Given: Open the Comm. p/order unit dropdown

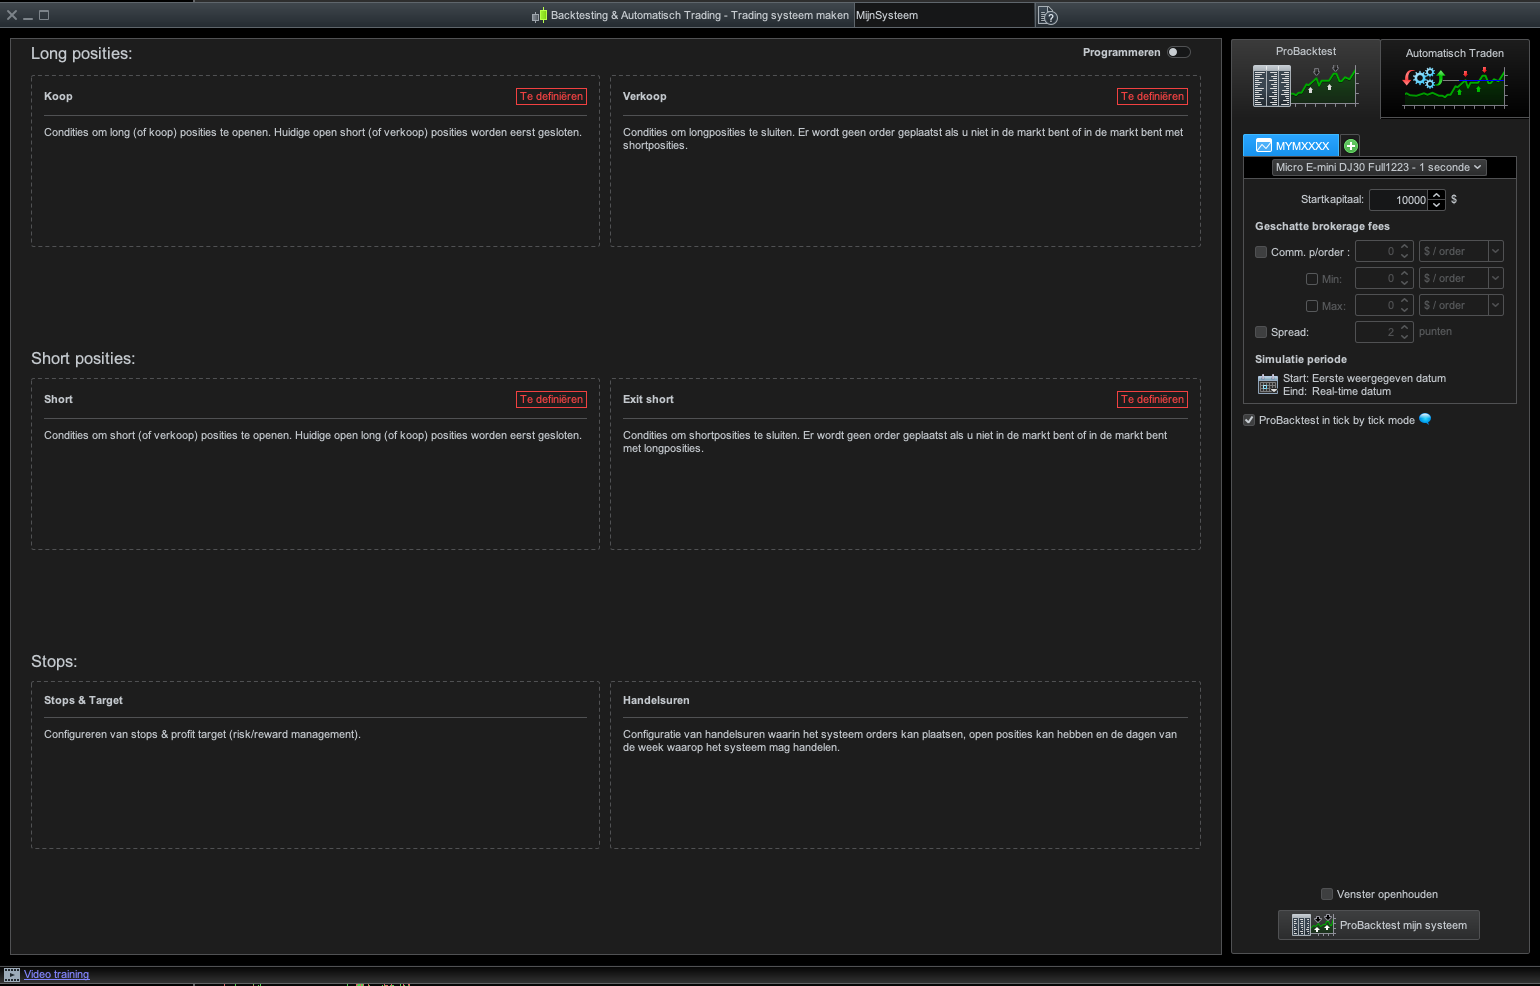Looking at the screenshot, I should point(1461,252).
